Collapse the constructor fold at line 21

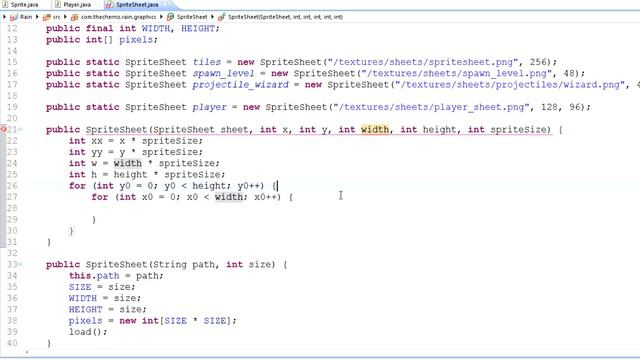20,129
